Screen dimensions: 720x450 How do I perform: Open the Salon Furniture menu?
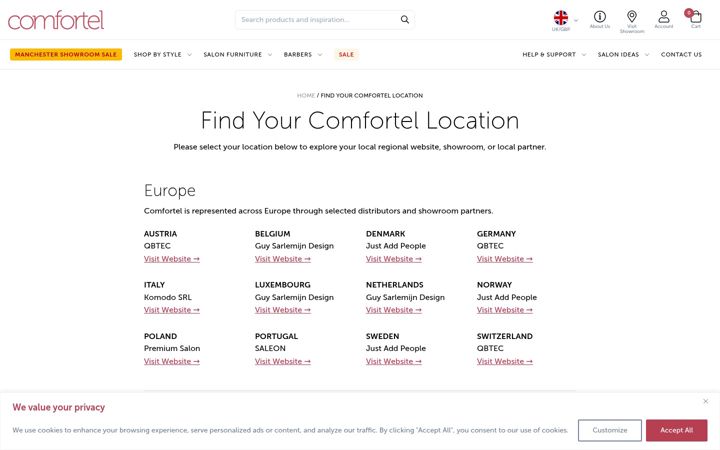232,54
